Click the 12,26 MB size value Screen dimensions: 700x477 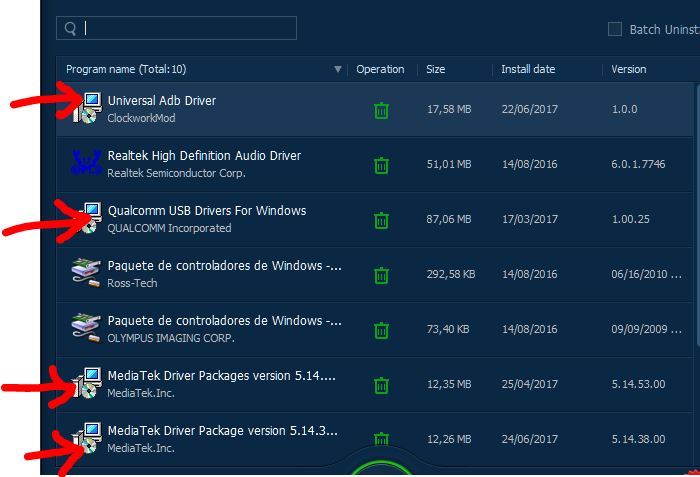[449, 439]
